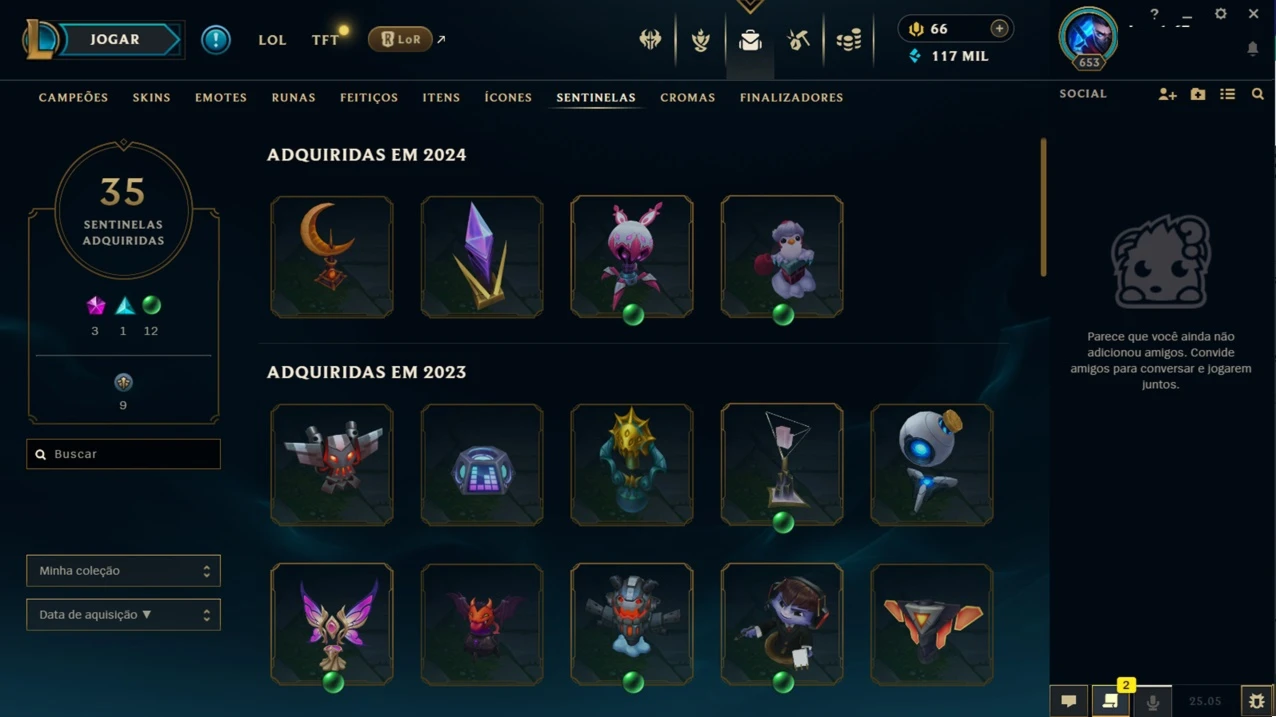
Task: Expand the Data de aquisição sort dropdown
Action: pyautogui.click(x=123, y=615)
